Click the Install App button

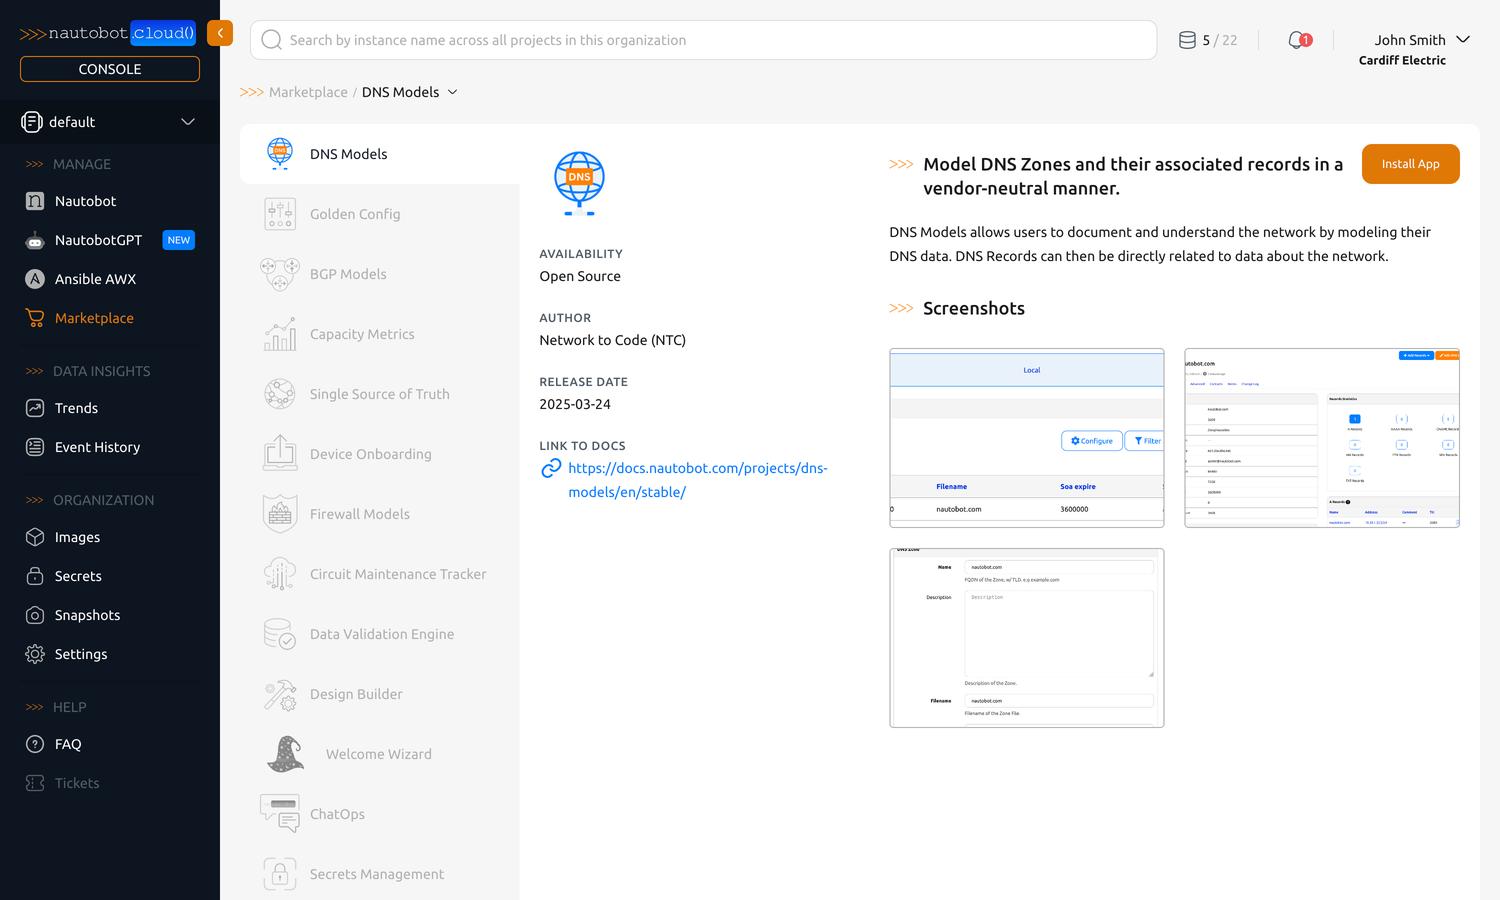1410,164
